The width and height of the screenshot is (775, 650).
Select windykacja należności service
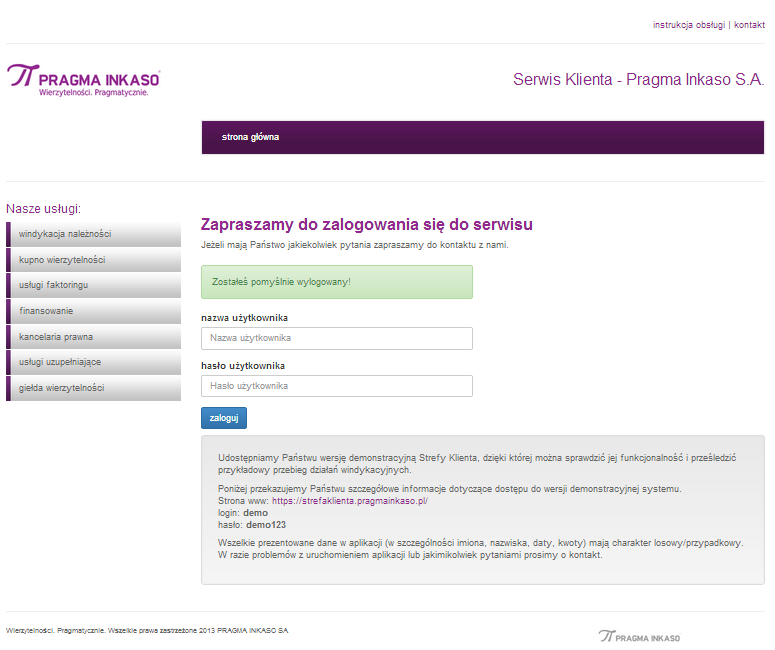(93, 234)
